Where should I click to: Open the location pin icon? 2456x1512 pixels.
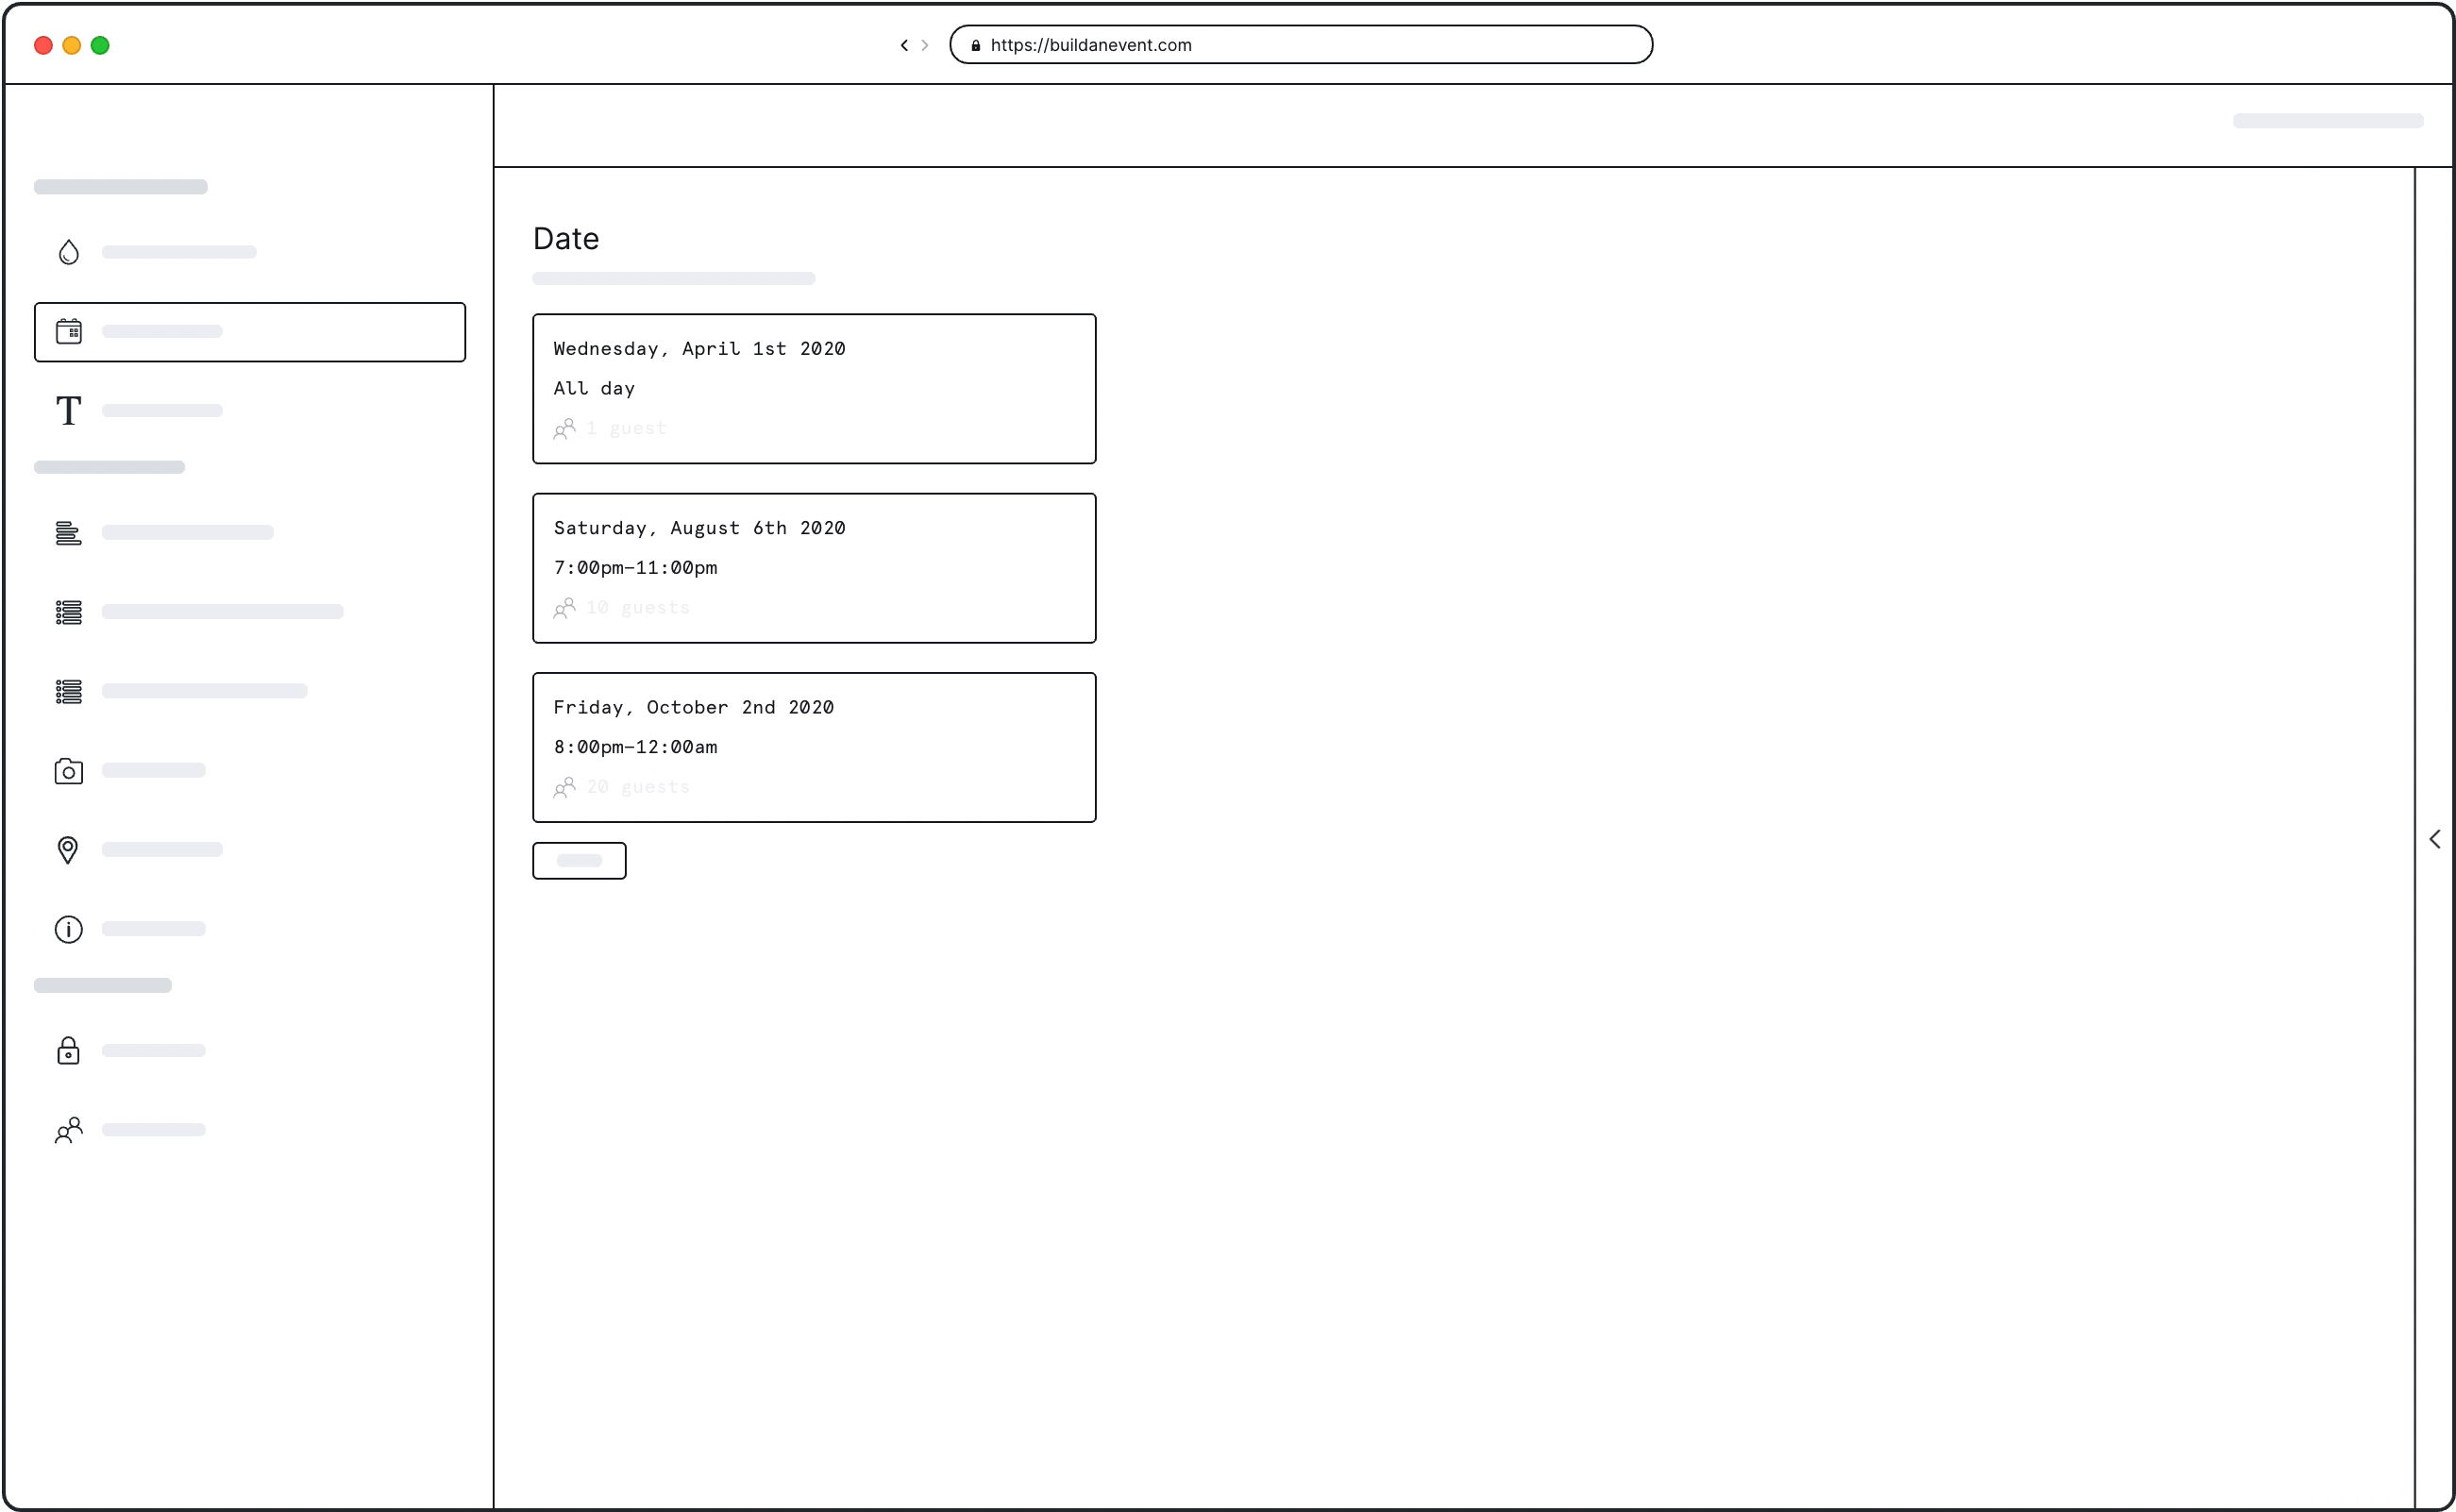click(68, 849)
